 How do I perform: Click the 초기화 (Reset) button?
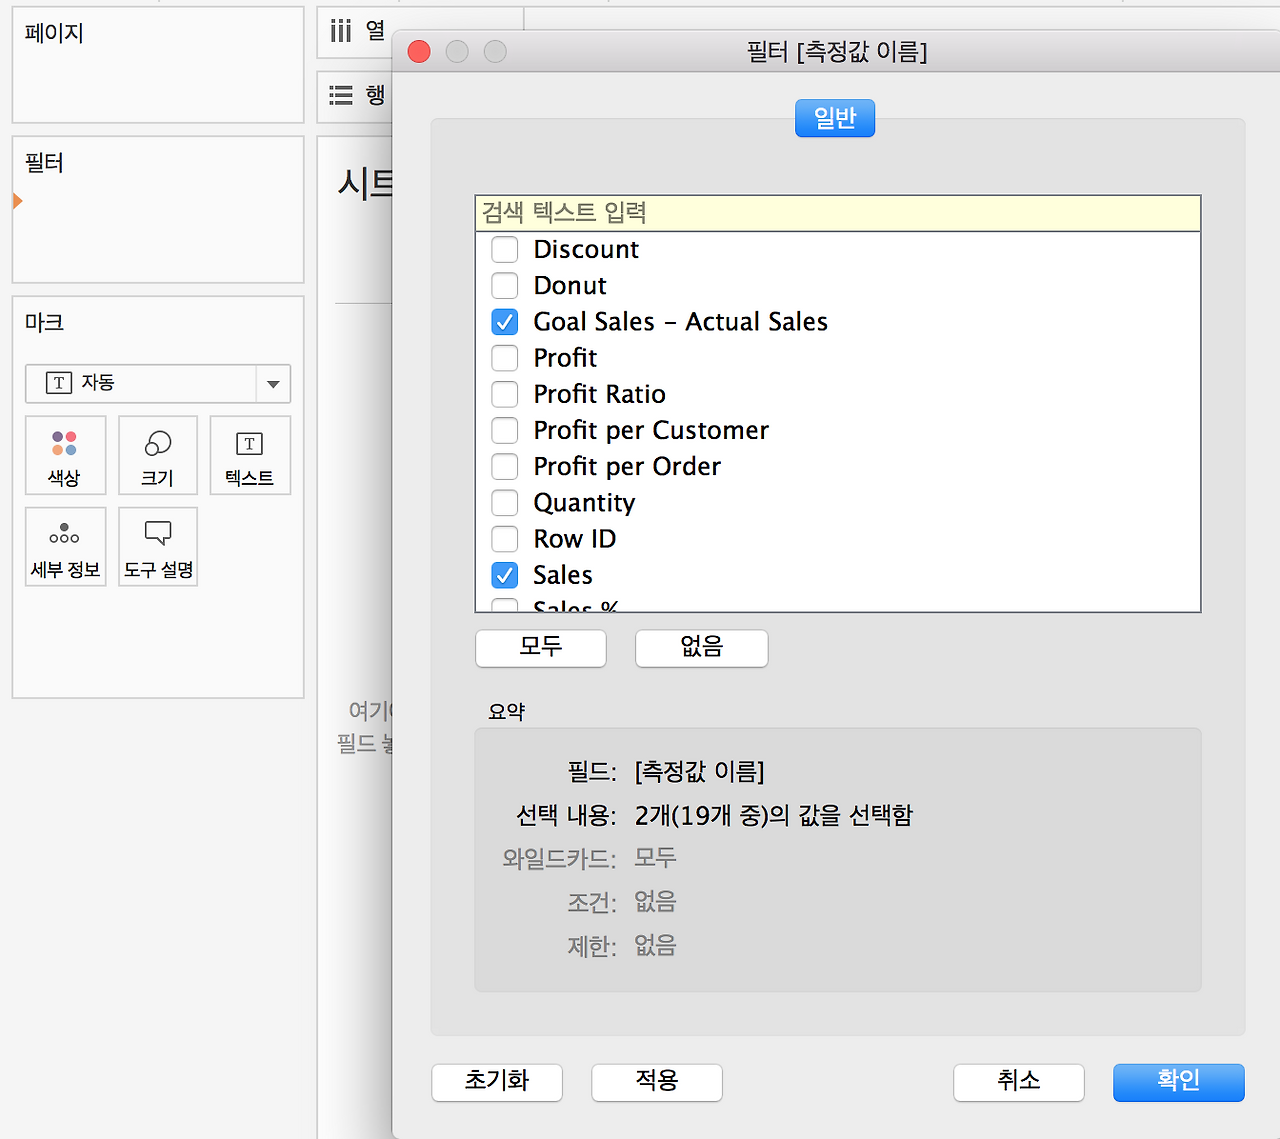coord(497,1082)
